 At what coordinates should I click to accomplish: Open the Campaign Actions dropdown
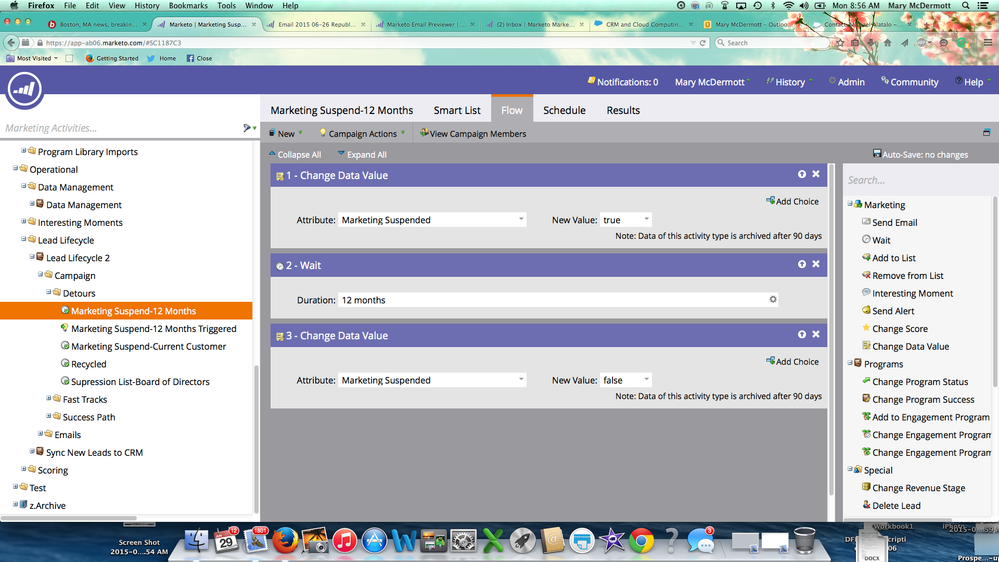pyautogui.click(x=363, y=134)
